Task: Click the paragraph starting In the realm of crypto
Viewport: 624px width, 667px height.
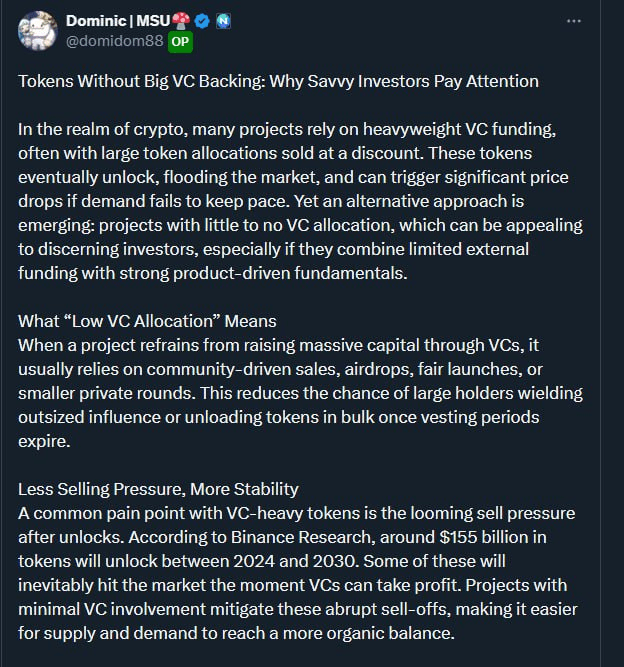Action: 300,201
